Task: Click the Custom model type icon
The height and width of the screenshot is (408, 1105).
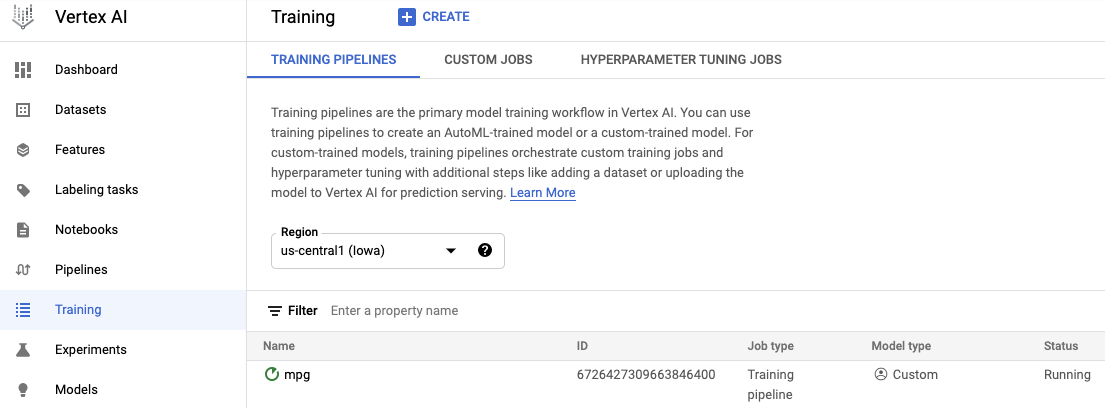Action: 880,375
